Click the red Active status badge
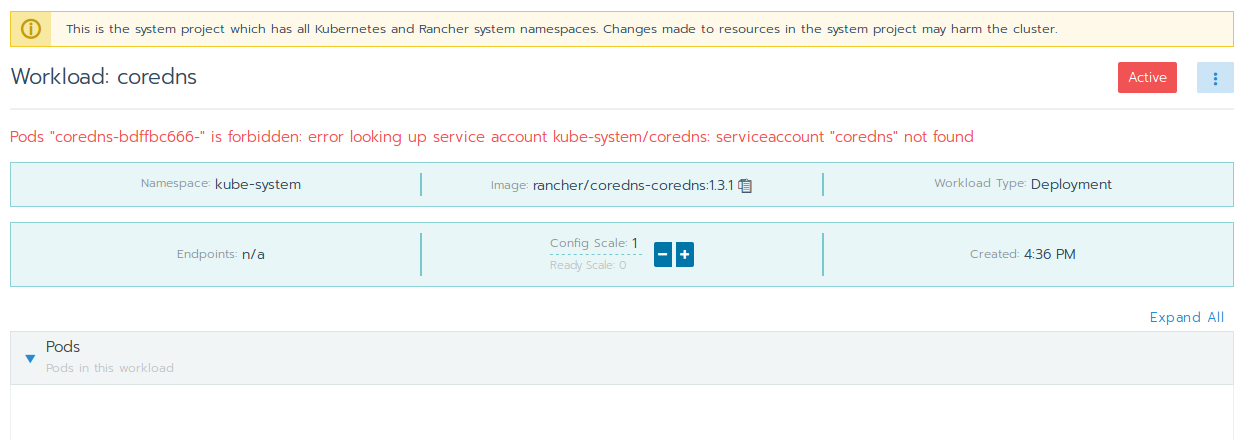The height and width of the screenshot is (440, 1252). pos(1147,78)
